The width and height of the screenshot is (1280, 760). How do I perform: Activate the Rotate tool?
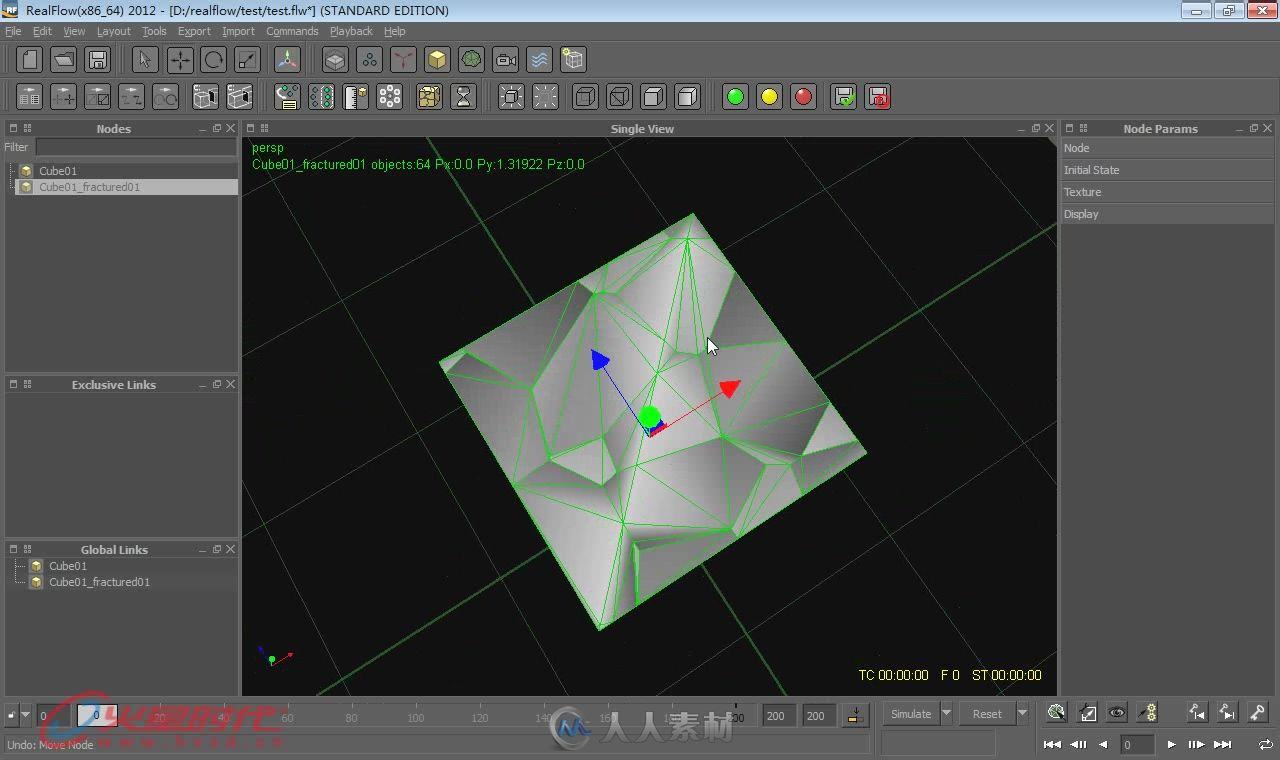pyautogui.click(x=213, y=59)
